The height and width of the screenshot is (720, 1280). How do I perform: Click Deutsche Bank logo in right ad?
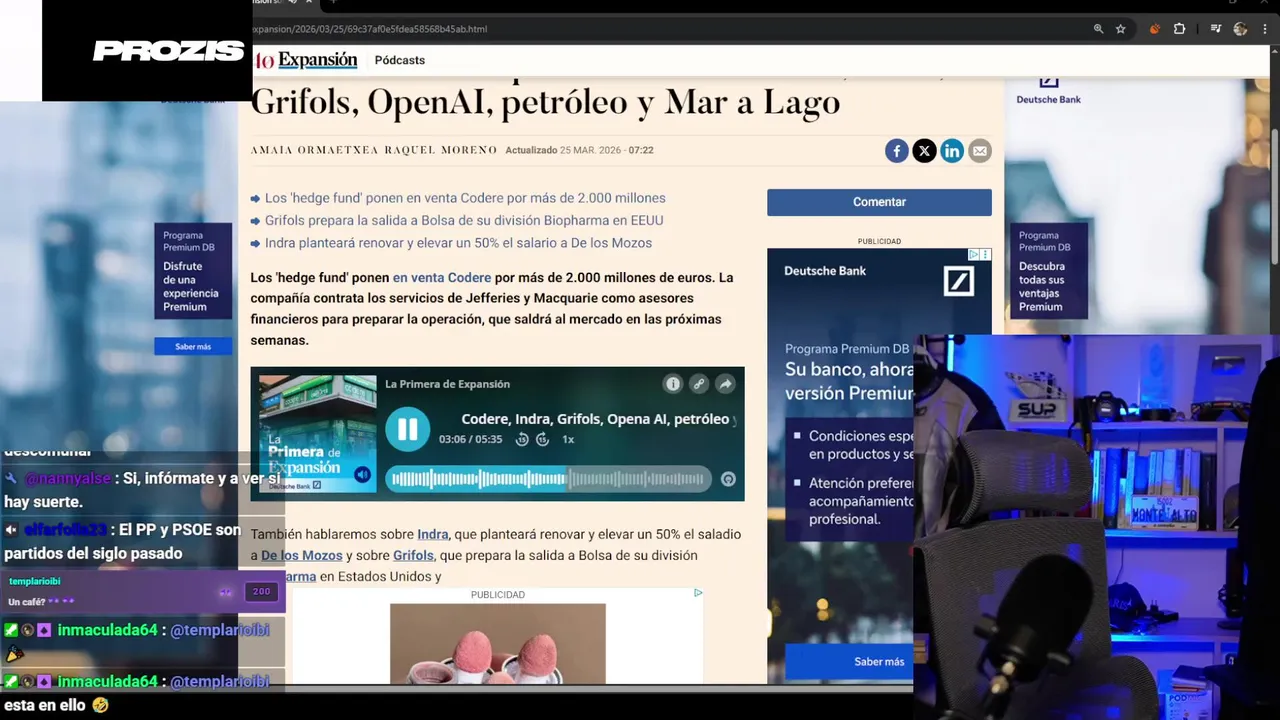pos(958,281)
